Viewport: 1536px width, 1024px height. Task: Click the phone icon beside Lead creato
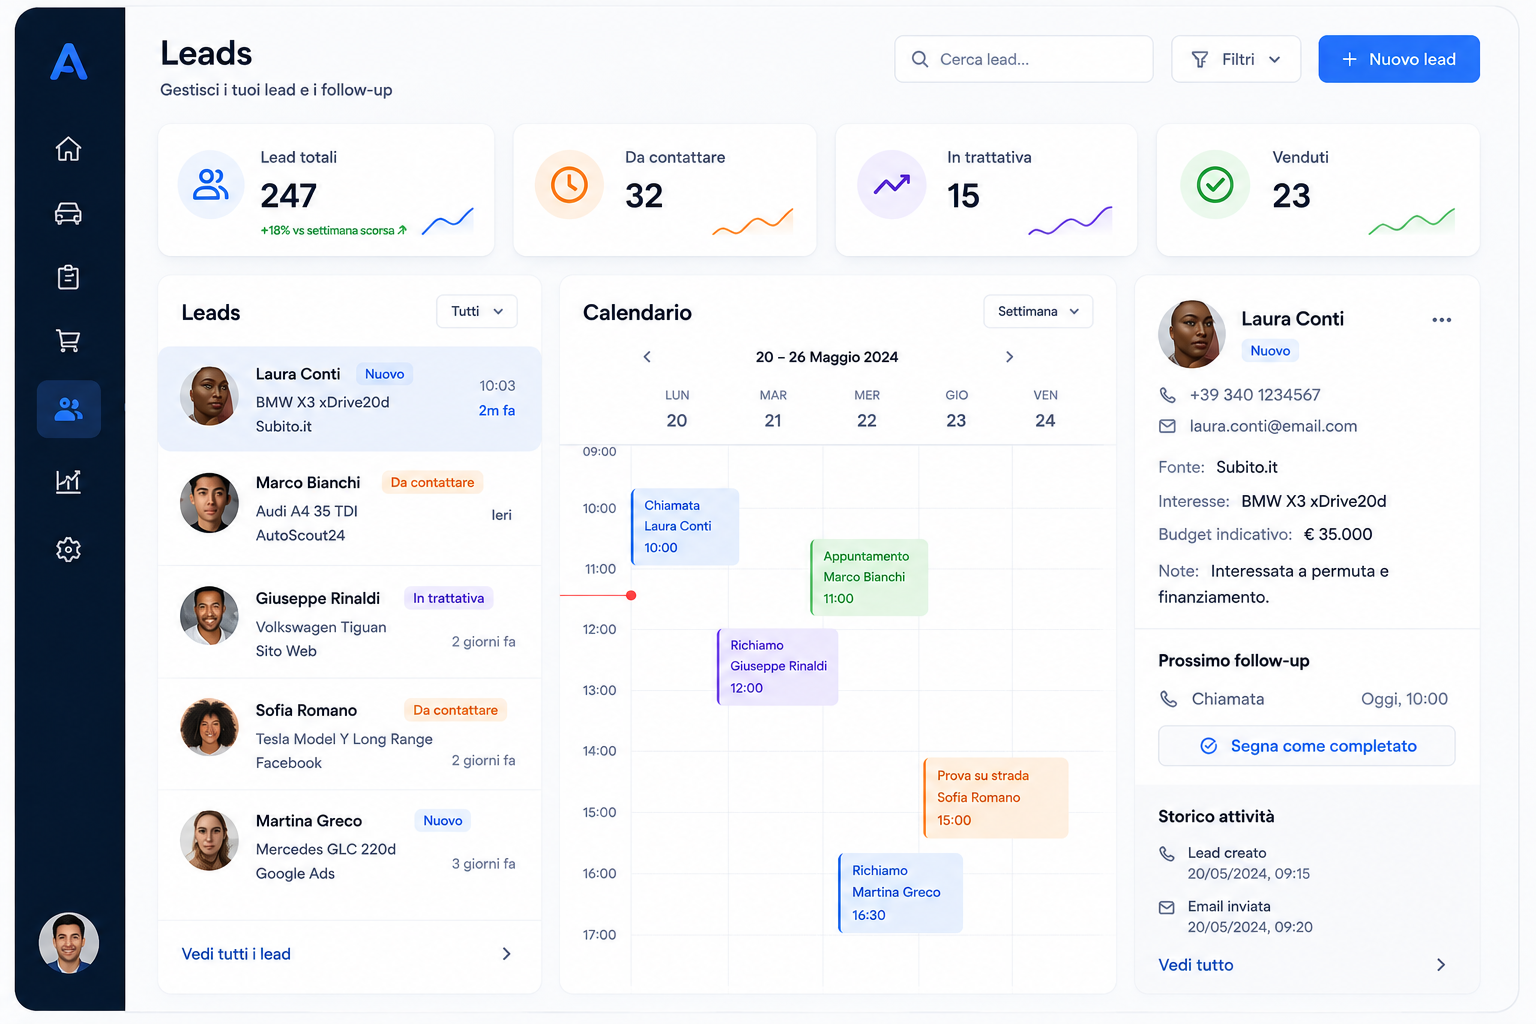1167,853
